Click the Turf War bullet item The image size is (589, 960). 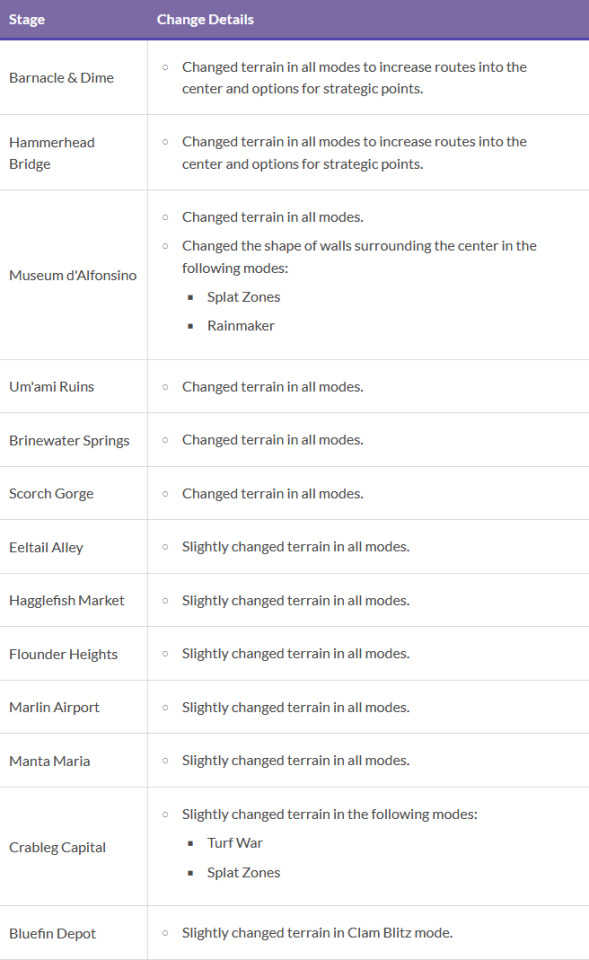[234, 843]
